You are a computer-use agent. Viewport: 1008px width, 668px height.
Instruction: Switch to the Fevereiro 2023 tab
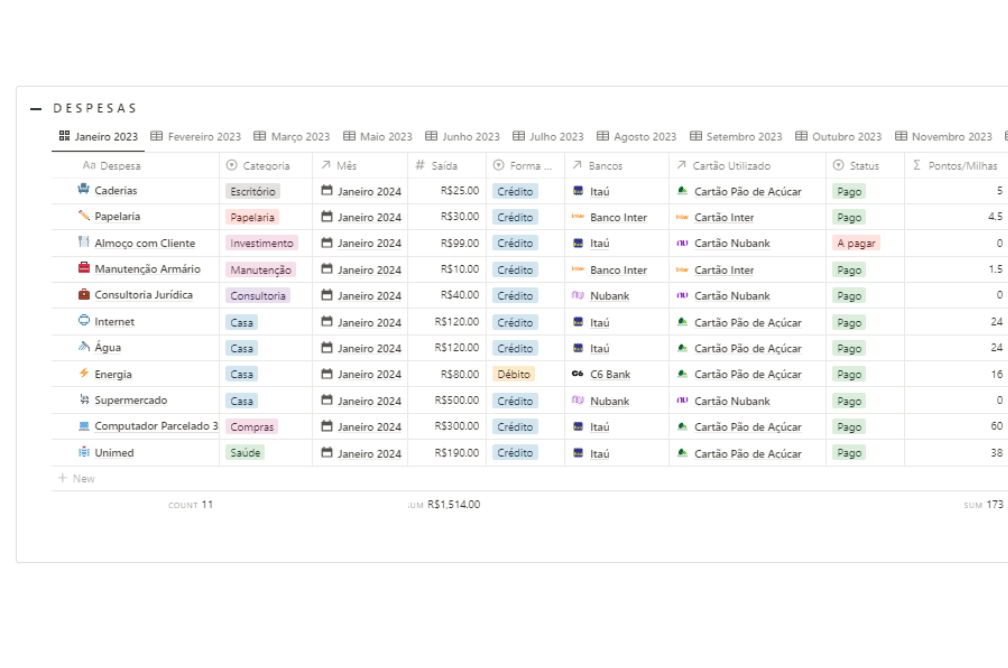[x=196, y=137]
